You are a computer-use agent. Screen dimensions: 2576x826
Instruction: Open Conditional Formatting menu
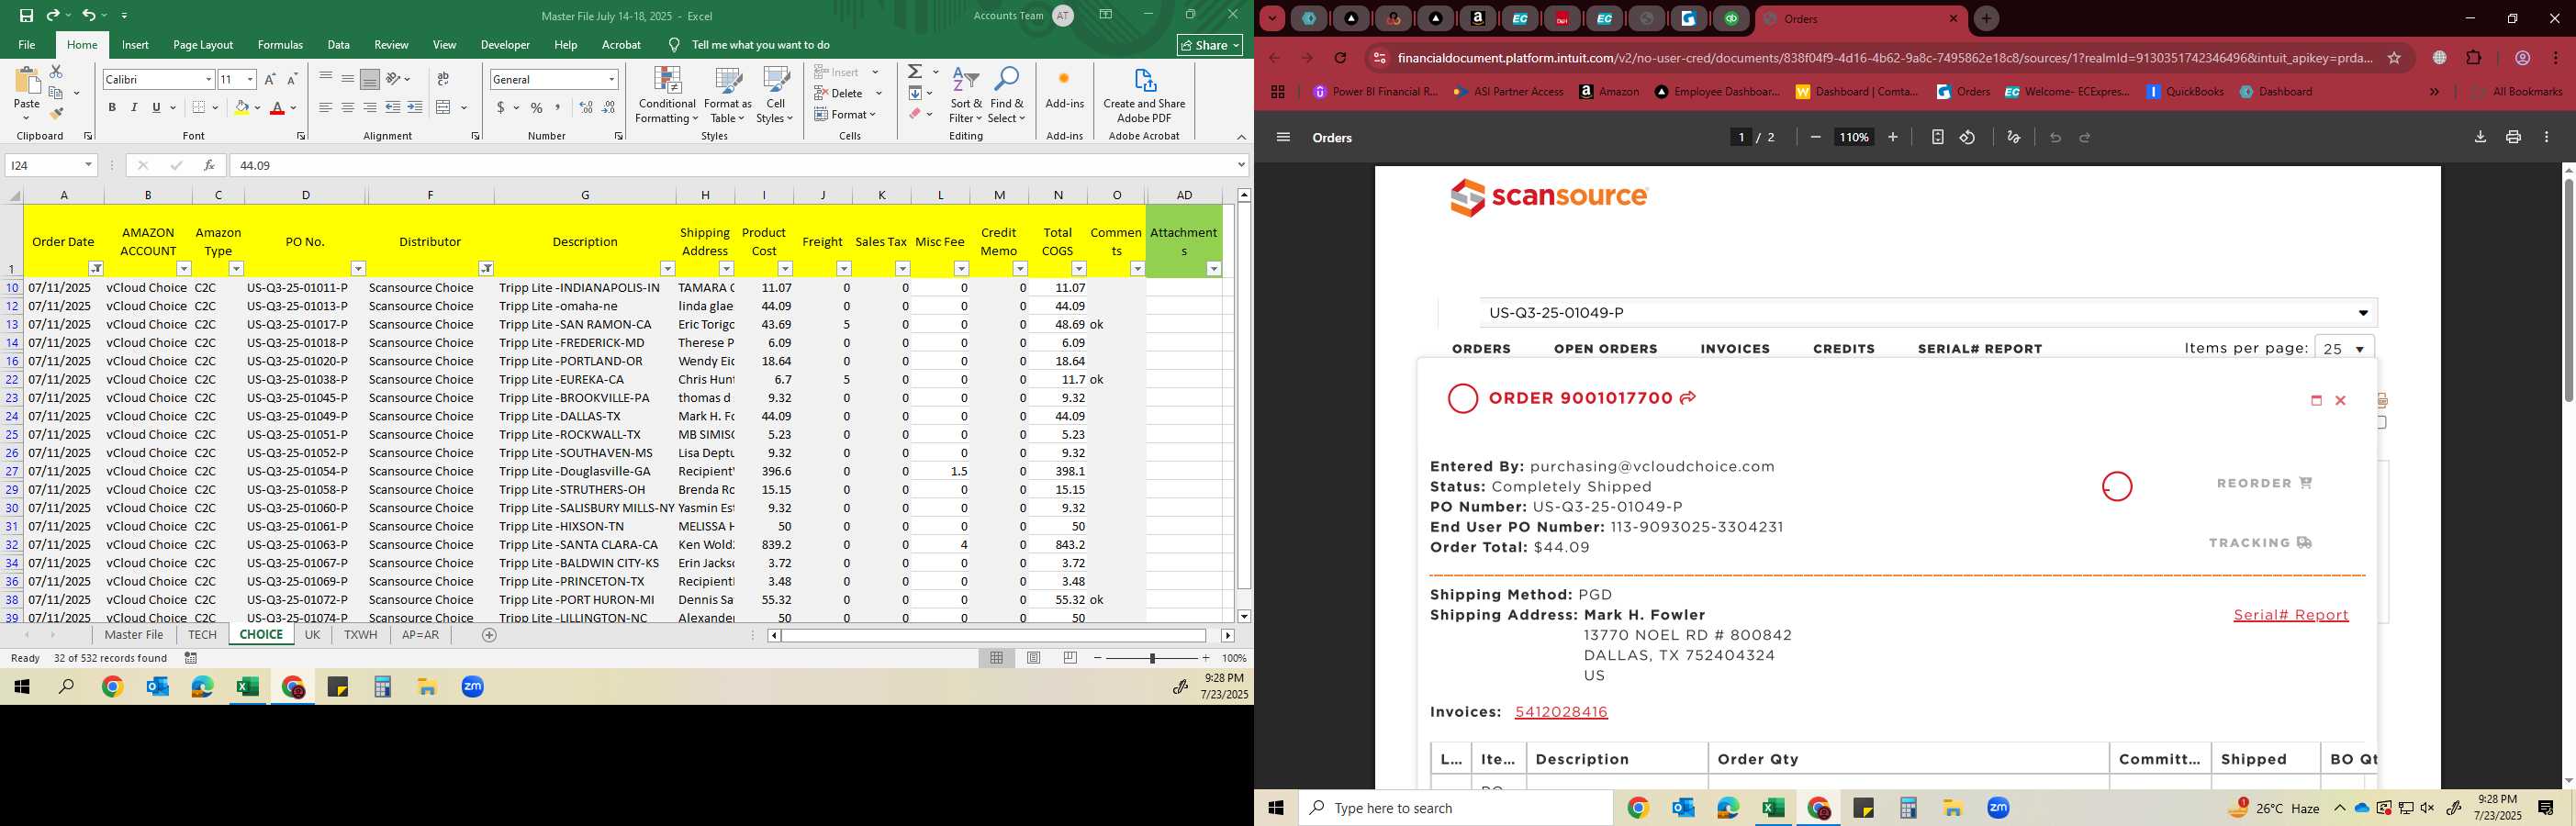(x=667, y=96)
